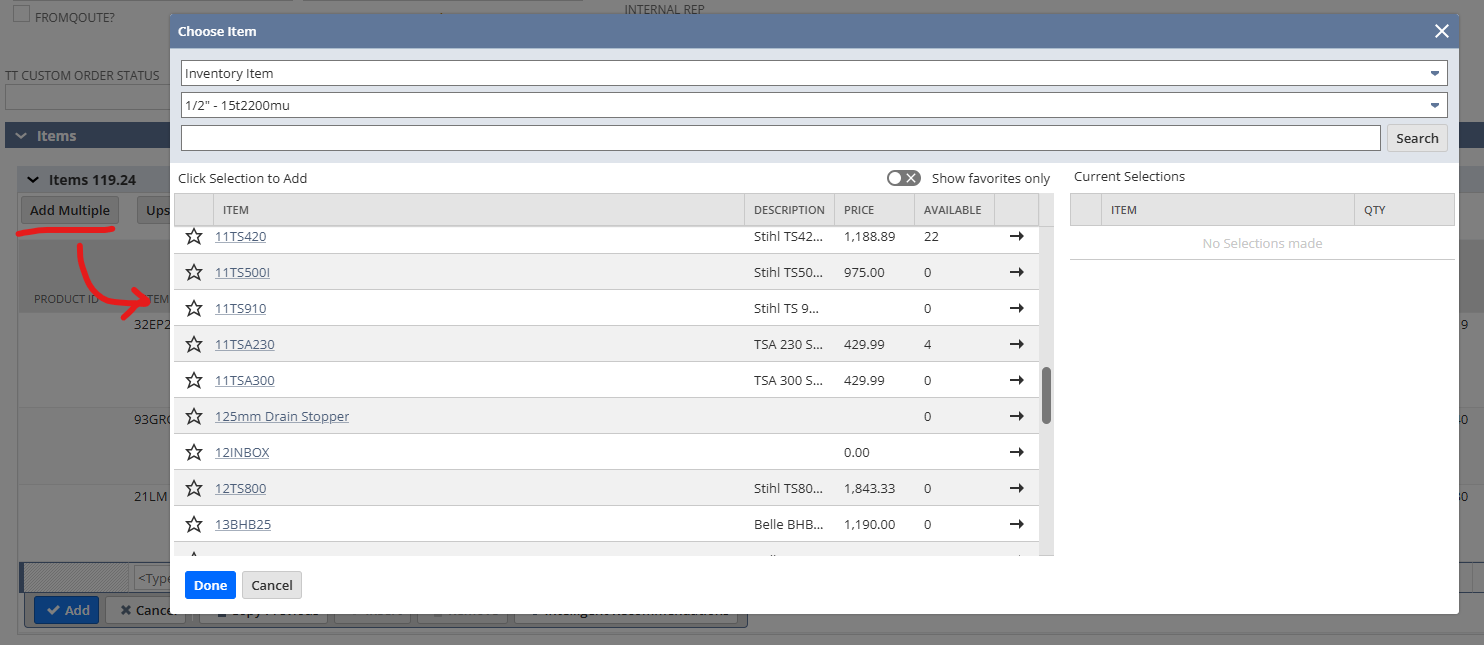Mark 11TSA230 as favorite star

(x=194, y=344)
